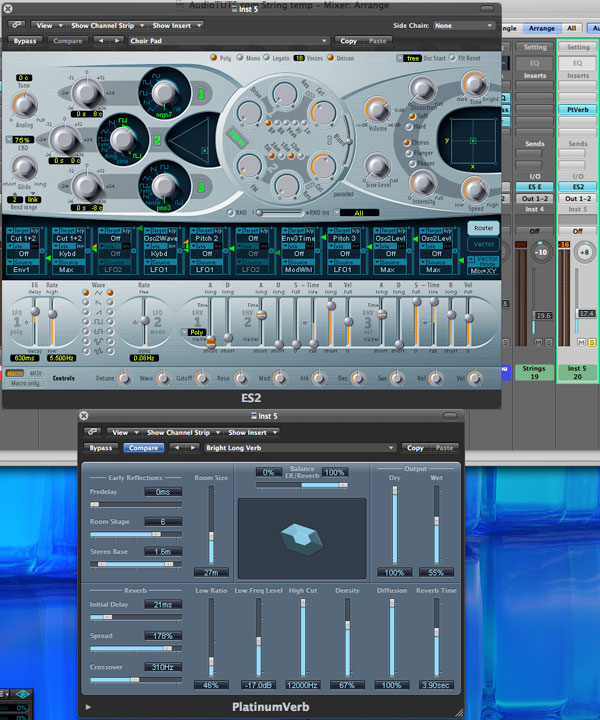This screenshot has width=600, height=720.
Task: Click the effect Speed knob
Action: click(475, 190)
